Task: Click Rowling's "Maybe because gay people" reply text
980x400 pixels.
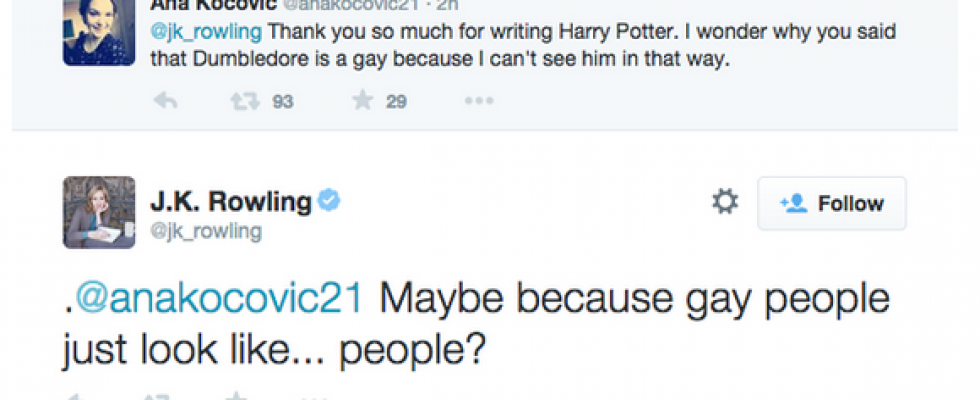Action: [600, 299]
